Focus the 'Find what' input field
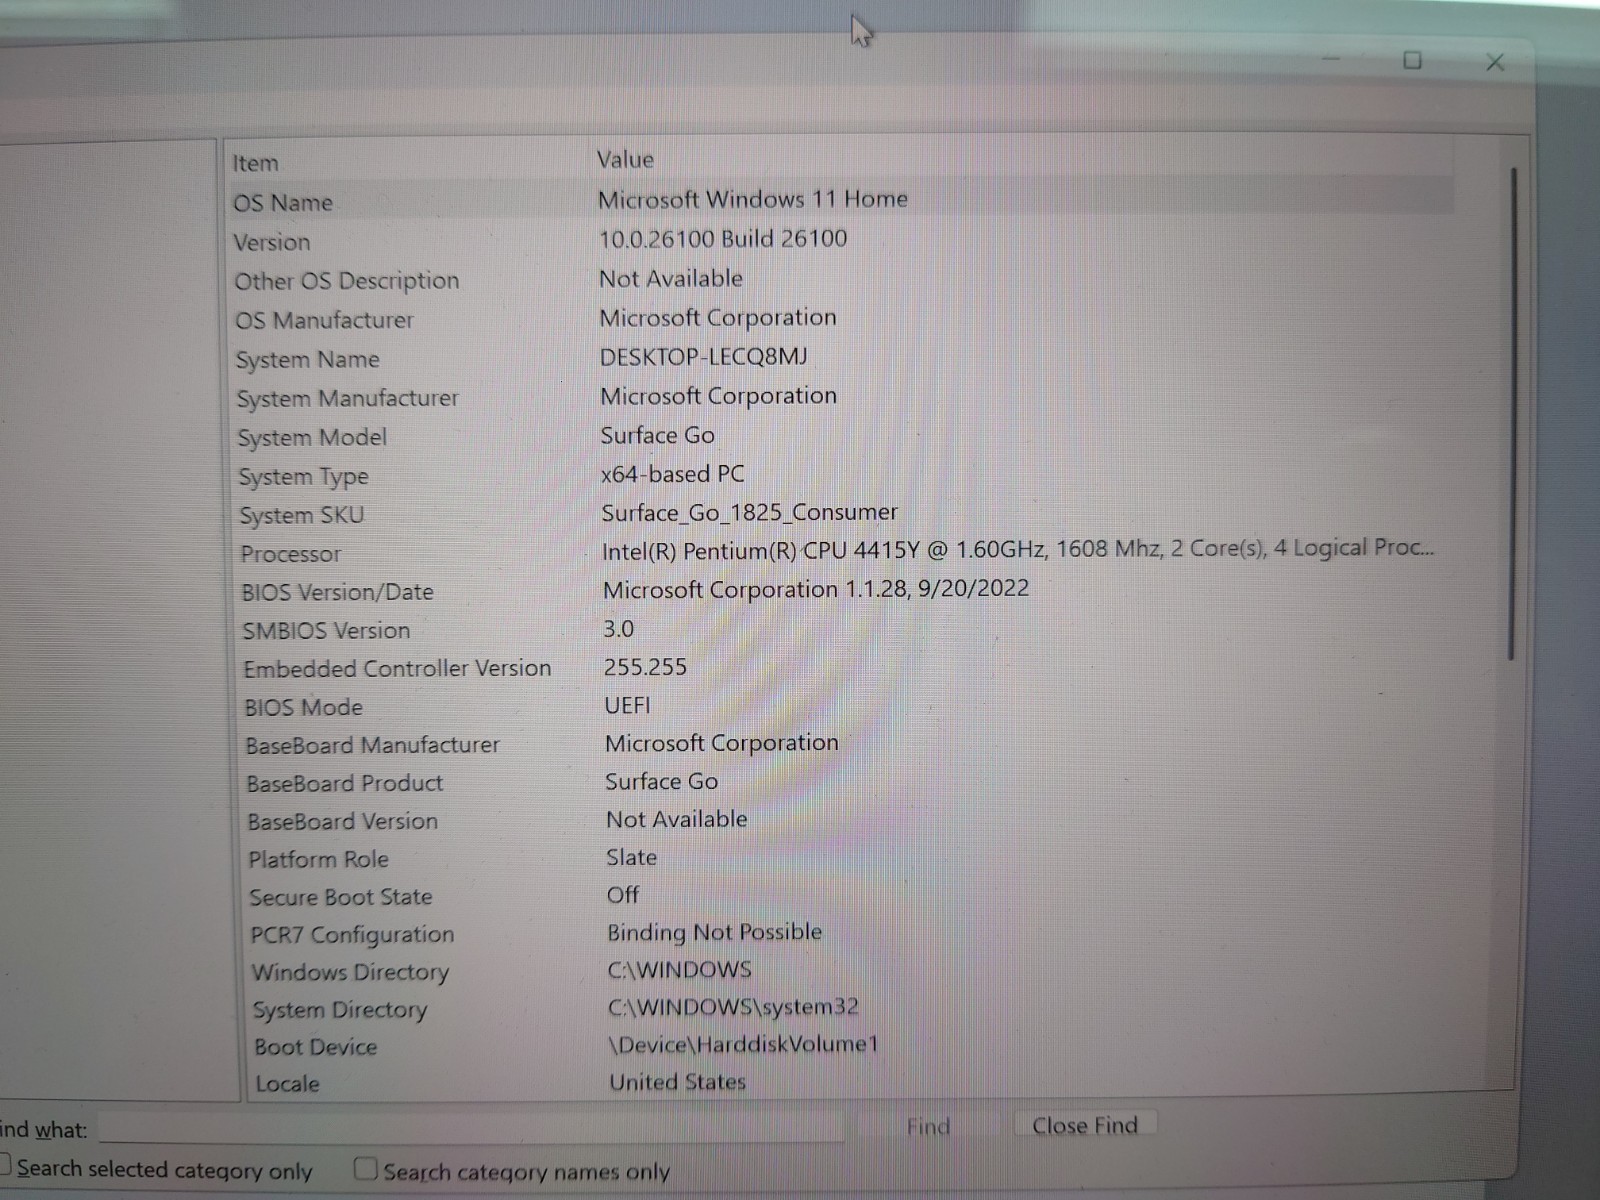 [470, 1128]
